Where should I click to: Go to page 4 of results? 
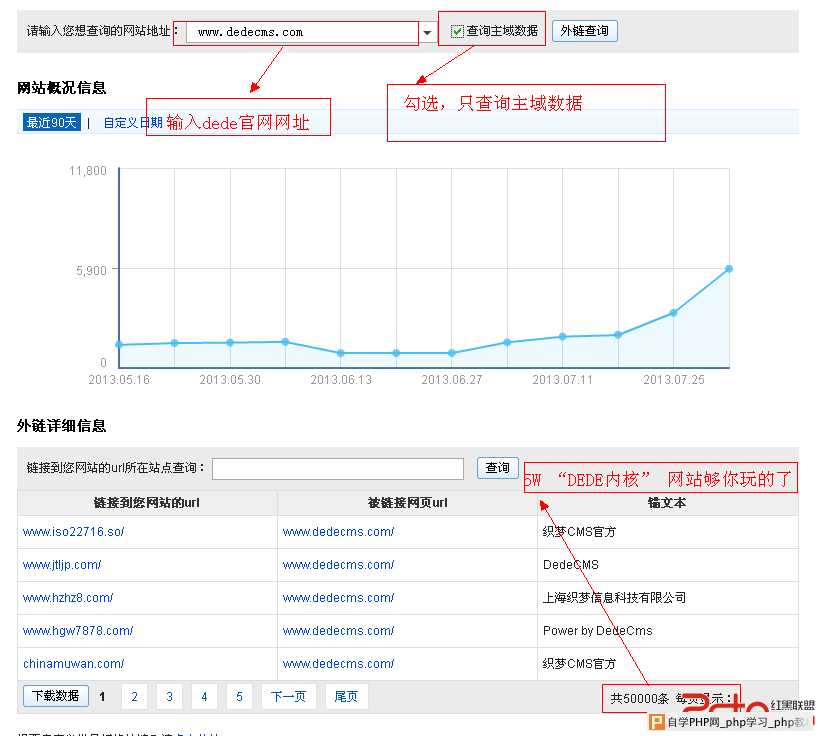(x=204, y=696)
